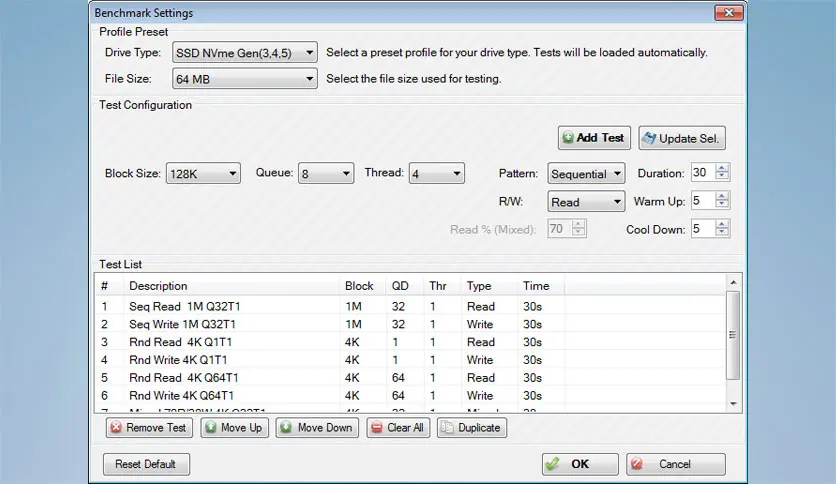Increase the Warm Up value

722,196
